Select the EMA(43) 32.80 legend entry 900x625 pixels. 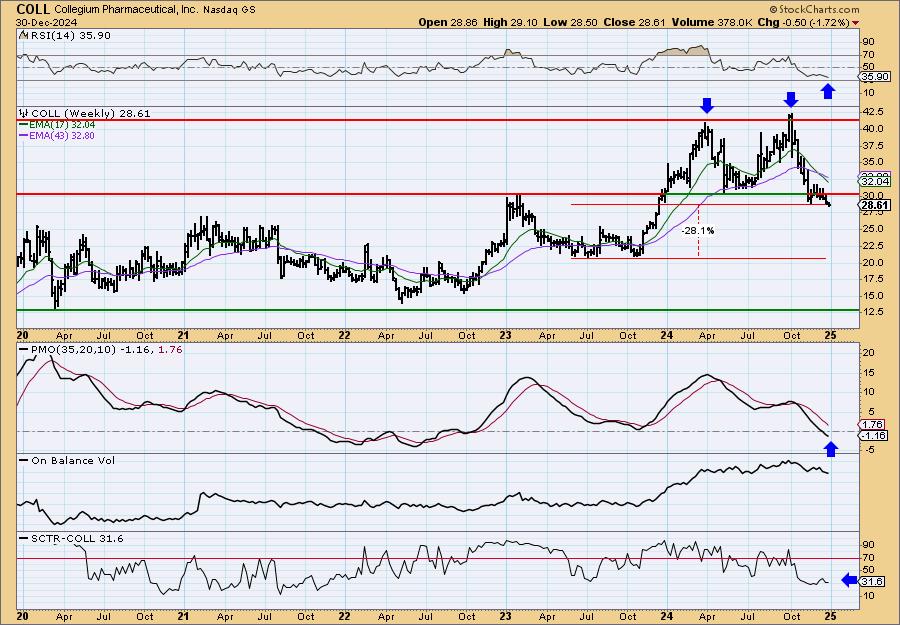[x=57, y=135]
